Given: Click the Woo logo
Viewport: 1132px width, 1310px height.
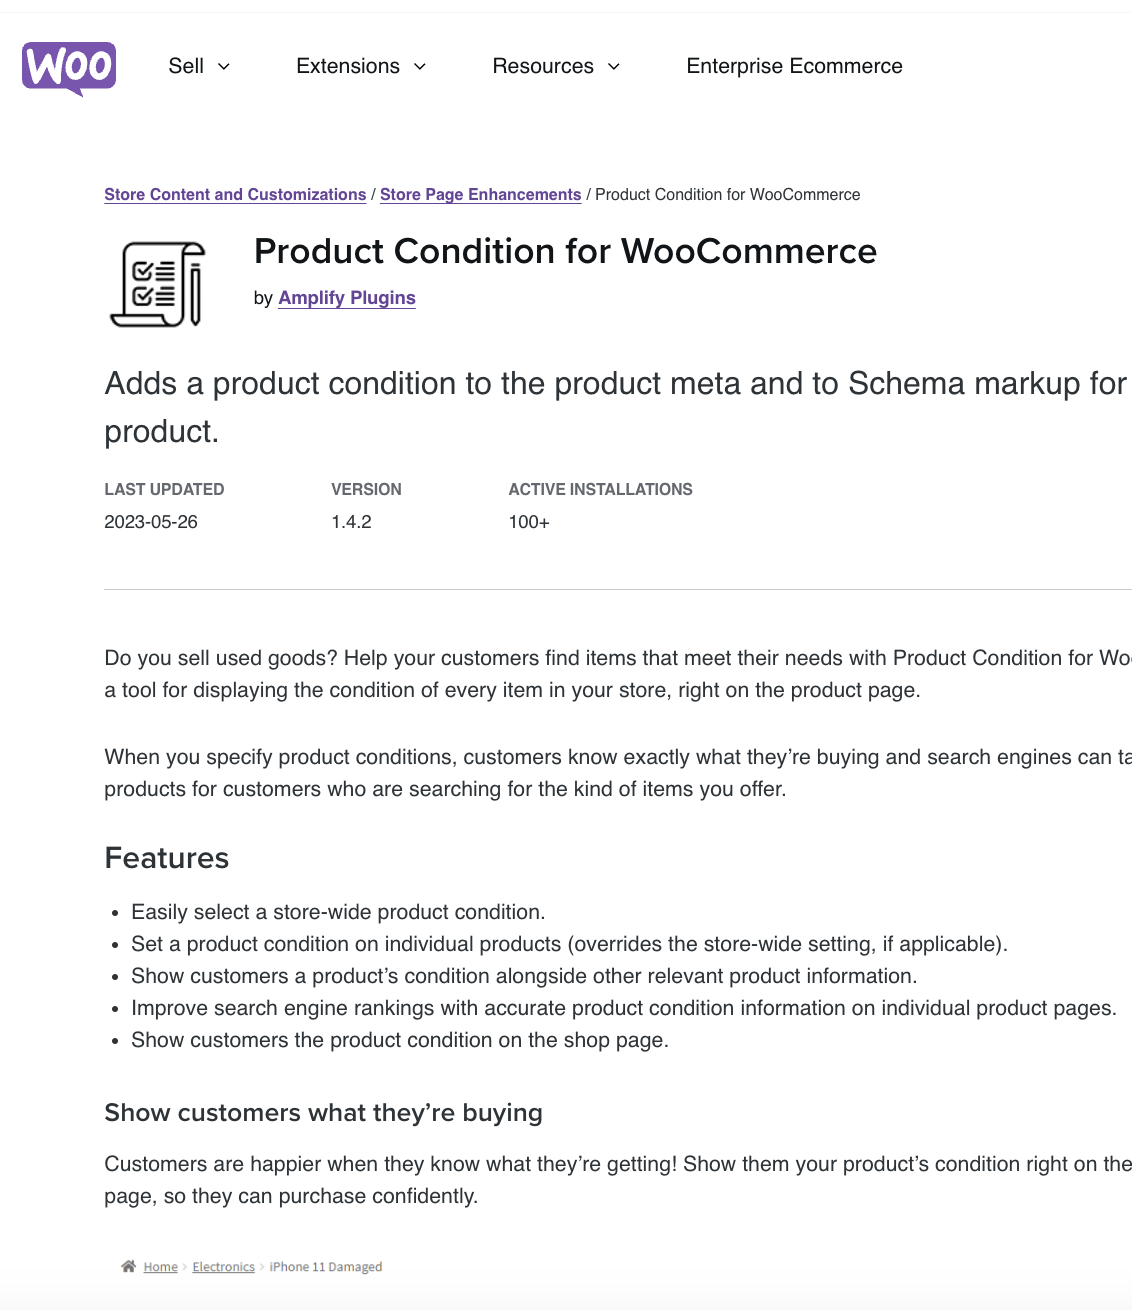Looking at the screenshot, I should pyautogui.click(x=68, y=69).
